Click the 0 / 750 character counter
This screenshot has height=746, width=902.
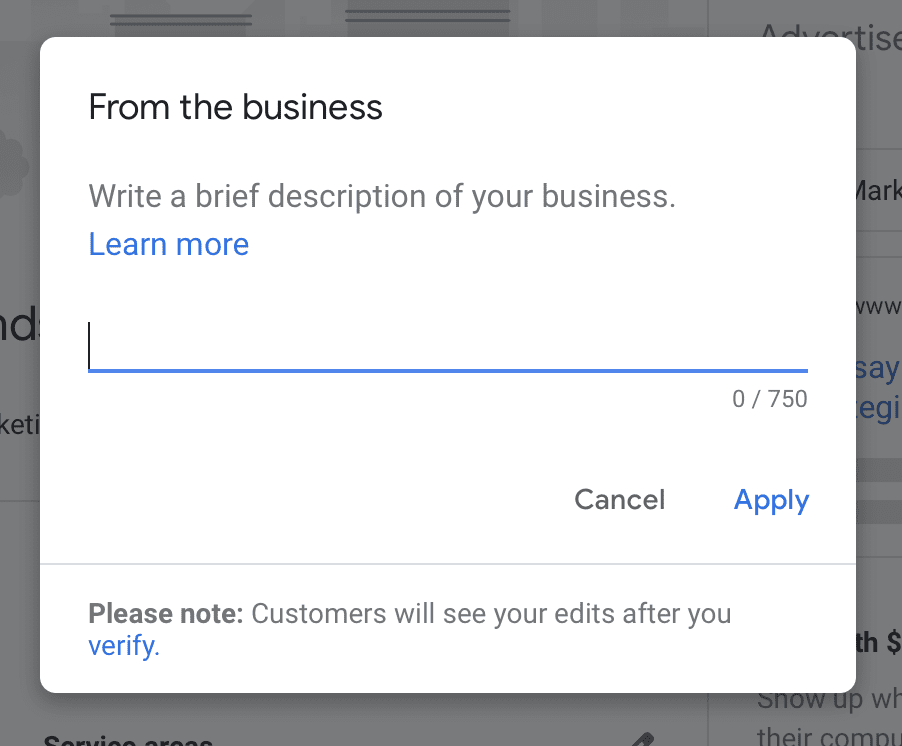[x=769, y=398]
